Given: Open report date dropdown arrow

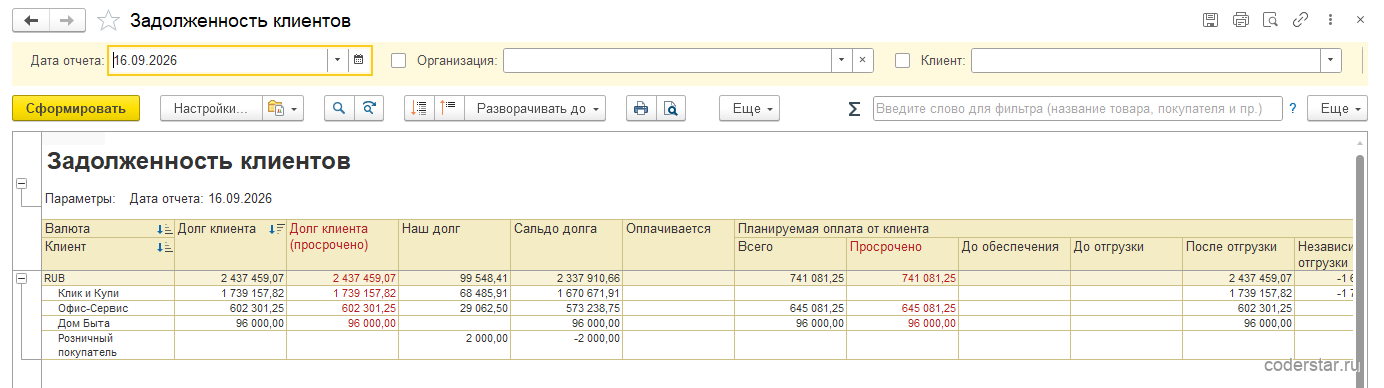Looking at the screenshot, I should [338, 60].
